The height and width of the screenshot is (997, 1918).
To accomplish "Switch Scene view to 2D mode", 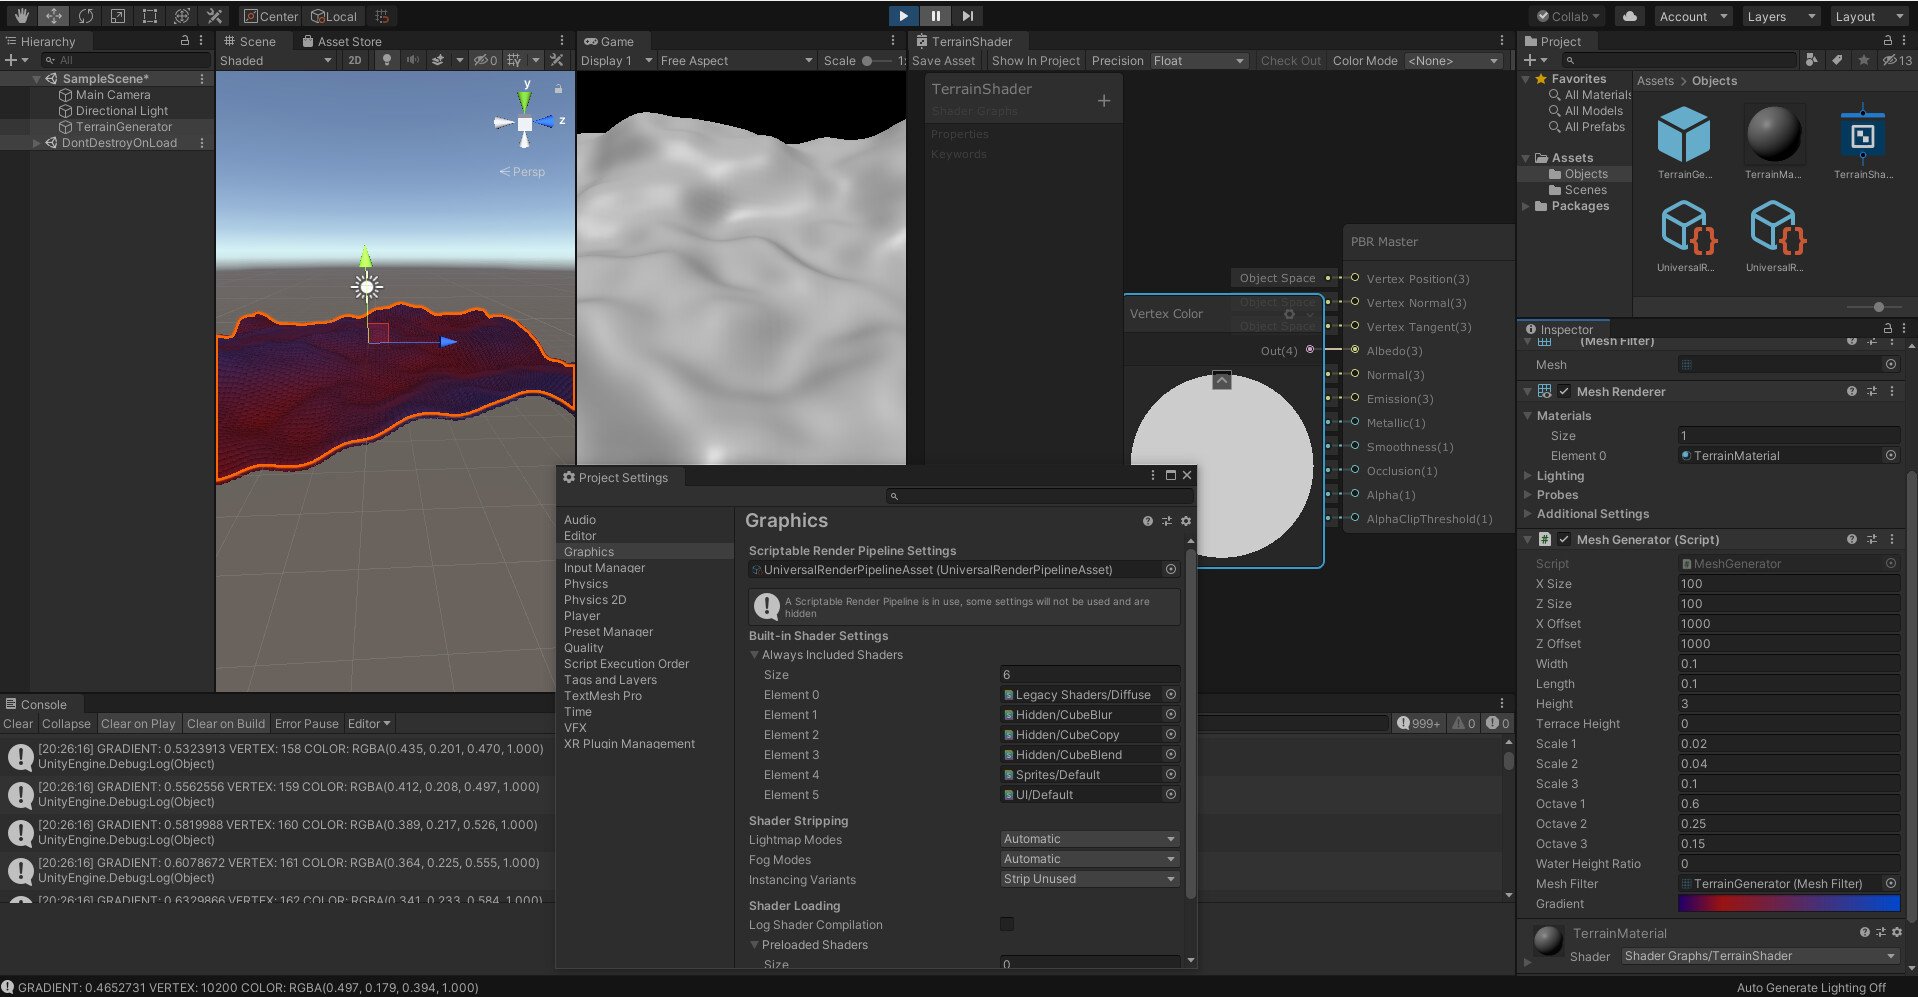I will click(355, 60).
